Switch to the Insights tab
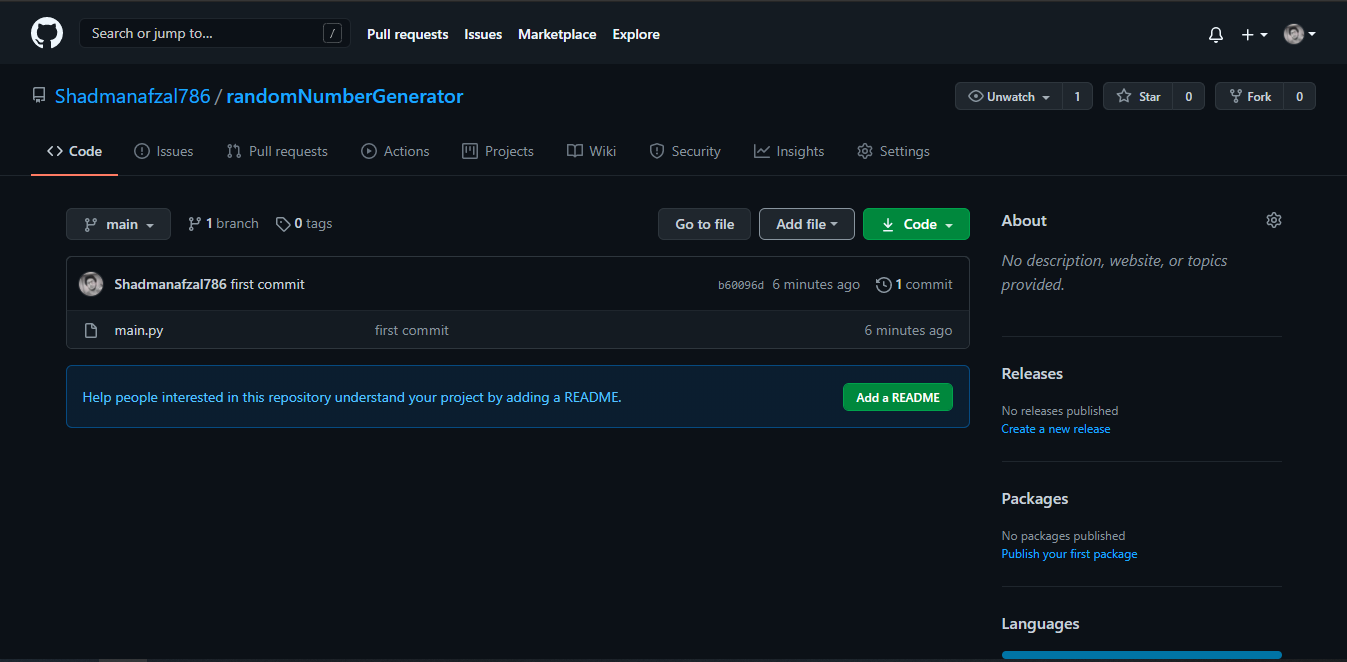This screenshot has width=1347, height=662. 789,151
